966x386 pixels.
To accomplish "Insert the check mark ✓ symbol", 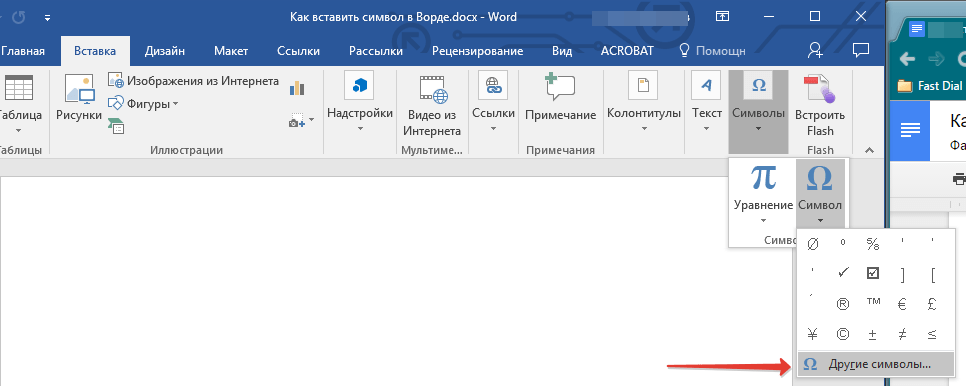I will click(843, 274).
